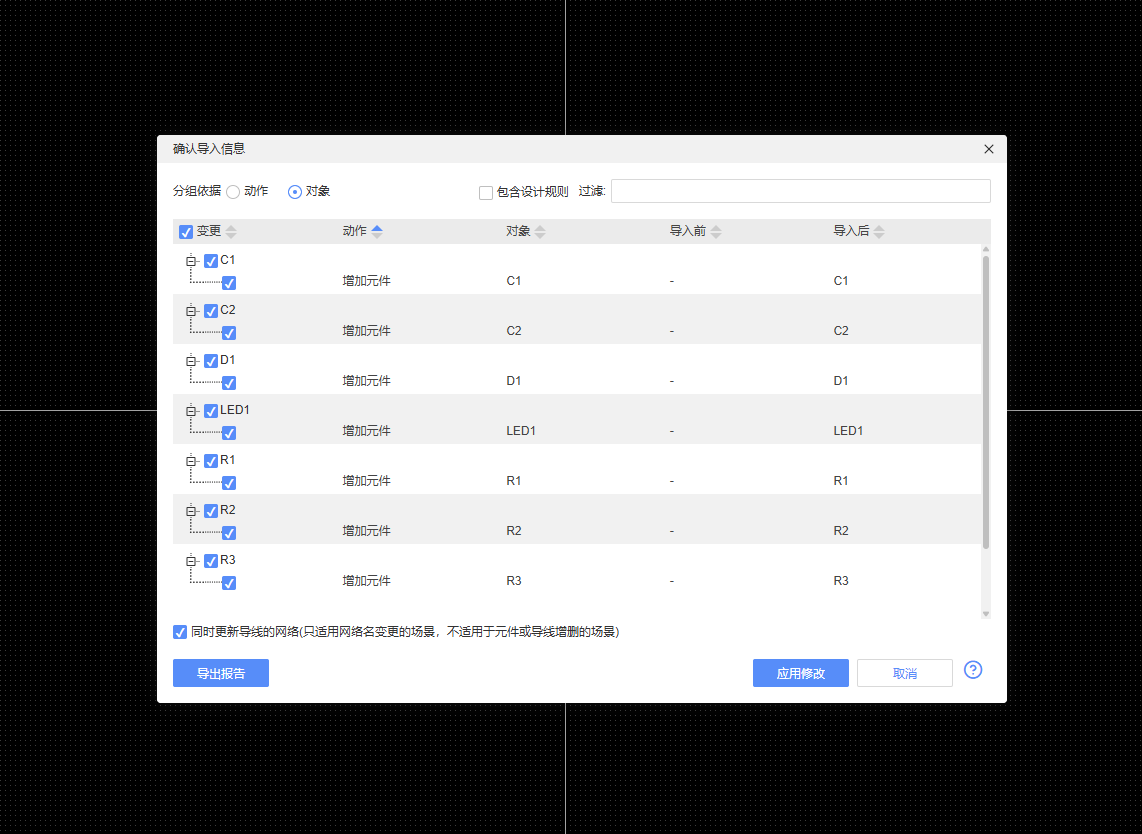Uncheck child checkbox under R3
This screenshot has height=834, width=1142.
[x=229, y=583]
